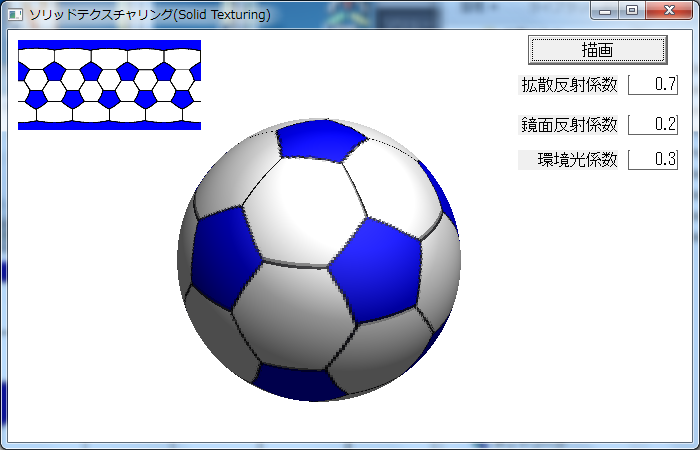700x450 pixels.
Task: Click the 拡散反射係数 label
Action: (568, 85)
